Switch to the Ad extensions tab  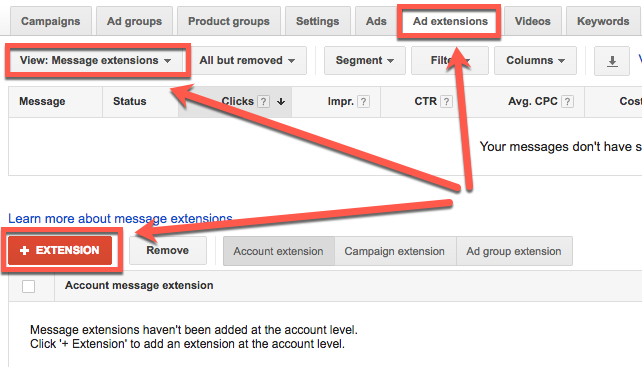pyautogui.click(x=450, y=21)
